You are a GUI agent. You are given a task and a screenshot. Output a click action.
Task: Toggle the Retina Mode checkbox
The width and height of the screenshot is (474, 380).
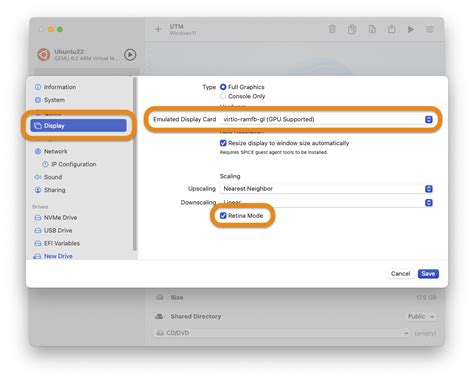pyautogui.click(x=223, y=216)
